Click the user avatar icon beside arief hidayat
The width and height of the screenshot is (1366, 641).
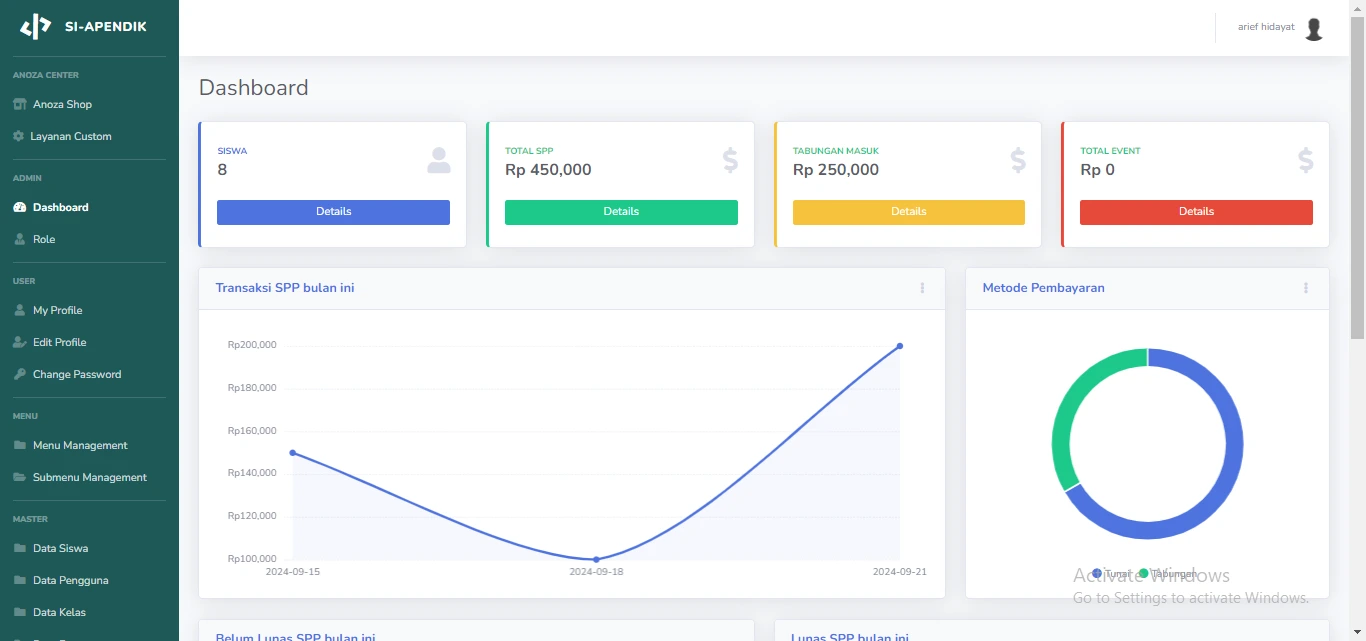point(1314,29)
